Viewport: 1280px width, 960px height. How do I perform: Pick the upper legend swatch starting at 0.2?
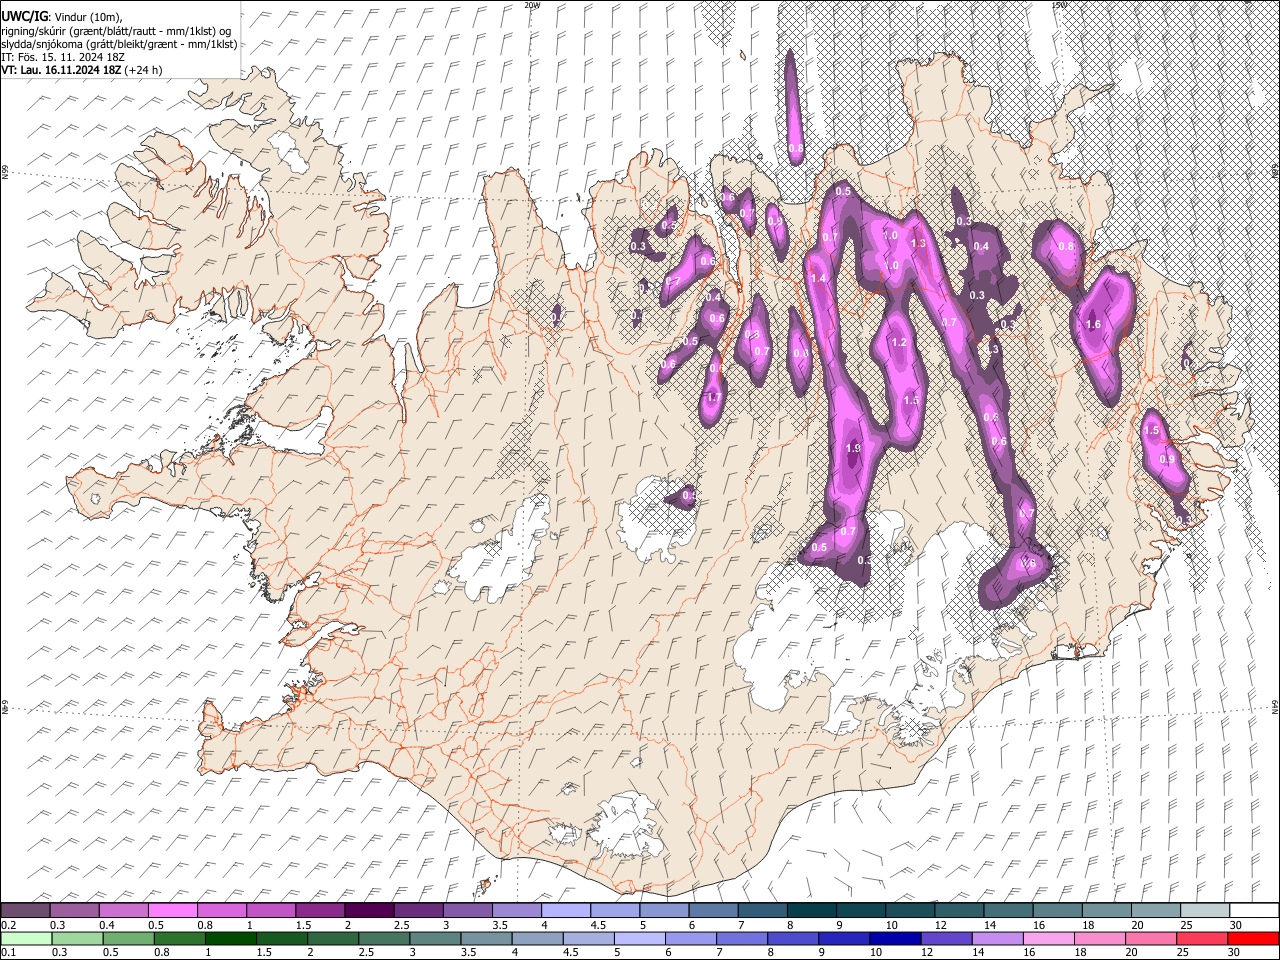tap(25, 910)
